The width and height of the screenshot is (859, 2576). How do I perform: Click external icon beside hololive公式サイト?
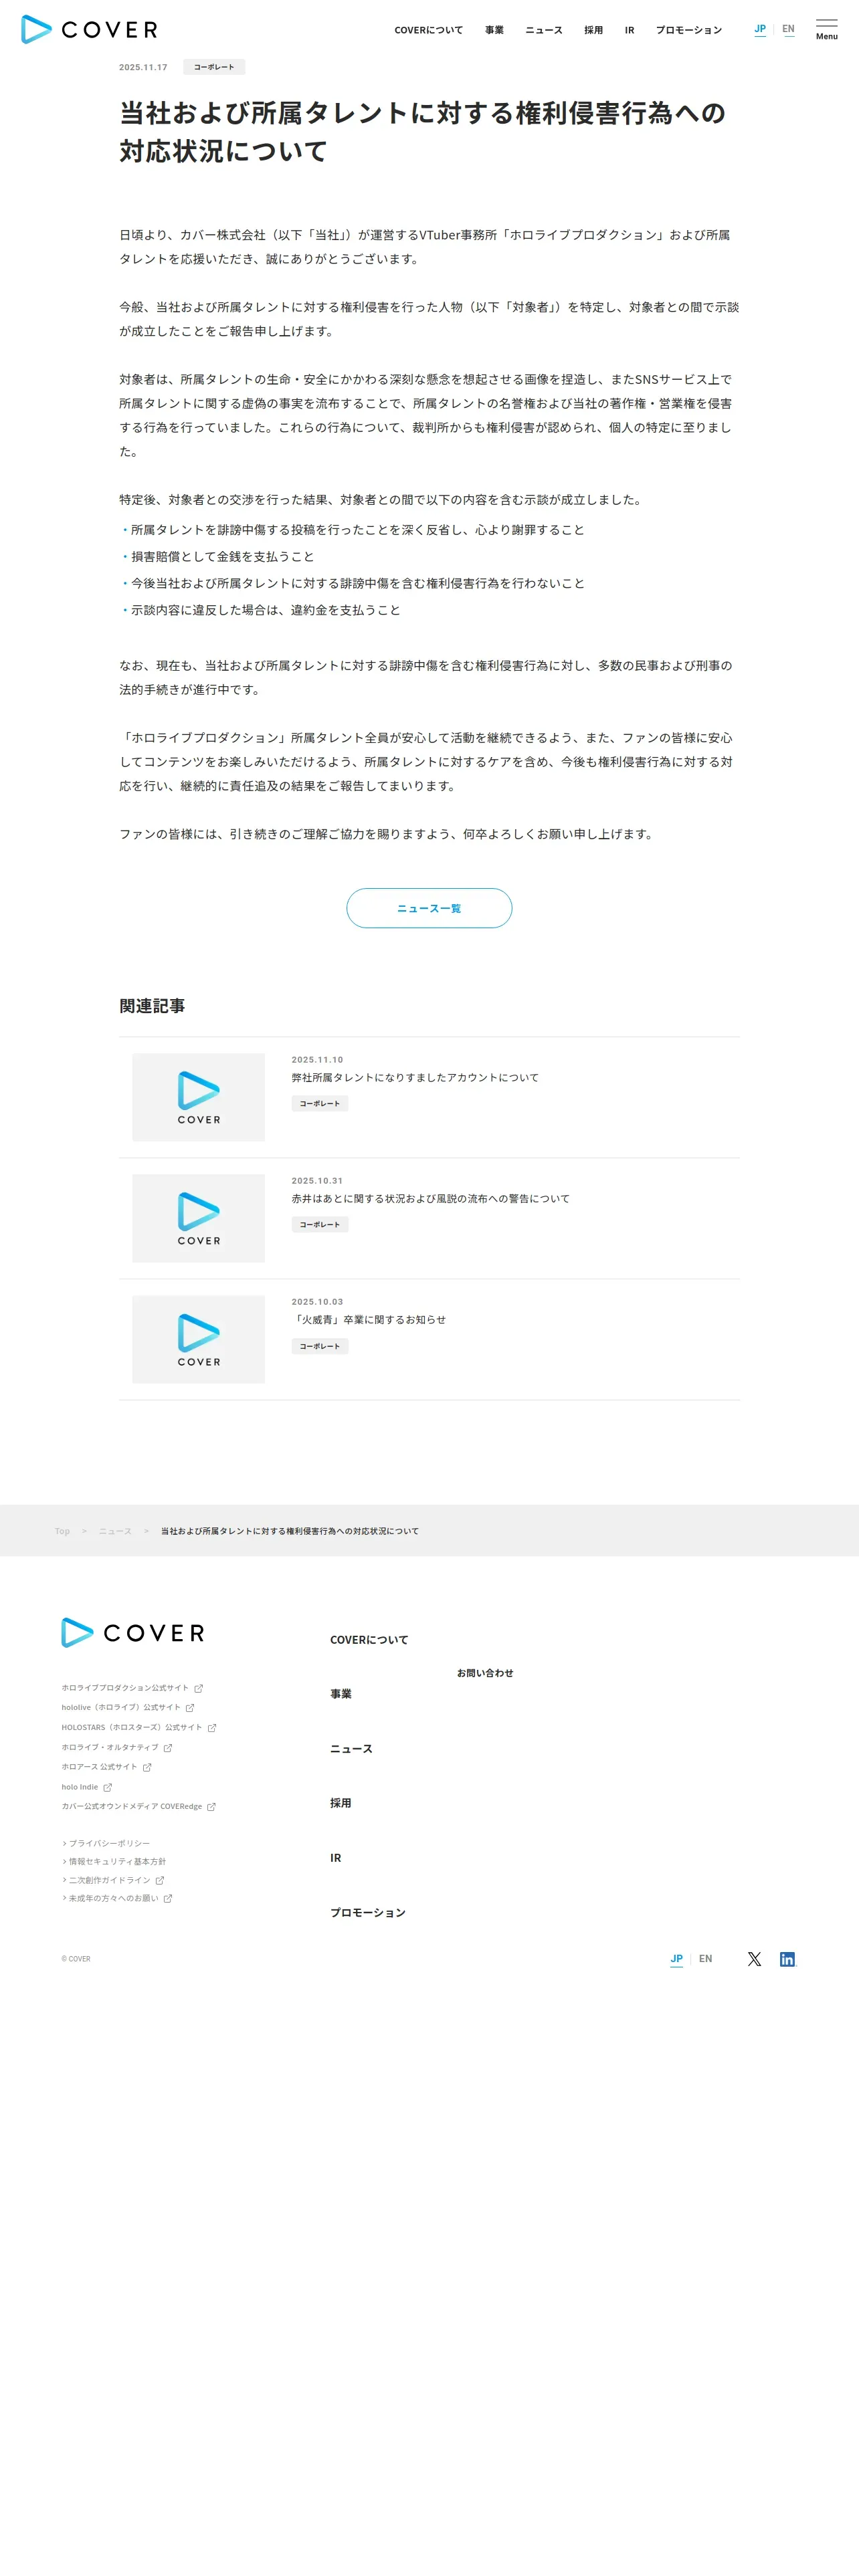190,1708
